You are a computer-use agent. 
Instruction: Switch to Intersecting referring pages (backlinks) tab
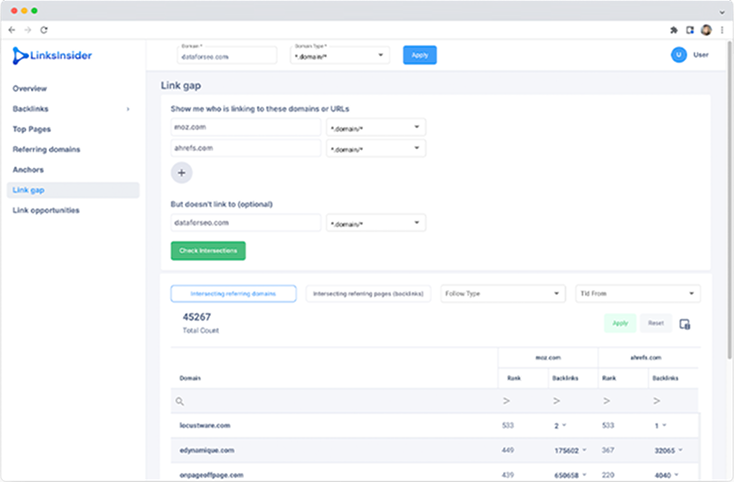point(368,293)
